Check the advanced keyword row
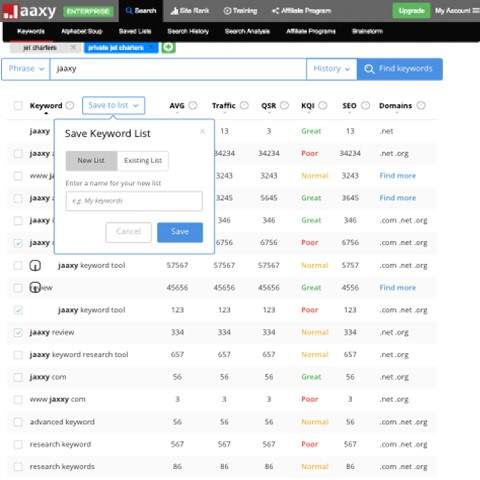 pos(18,422)
